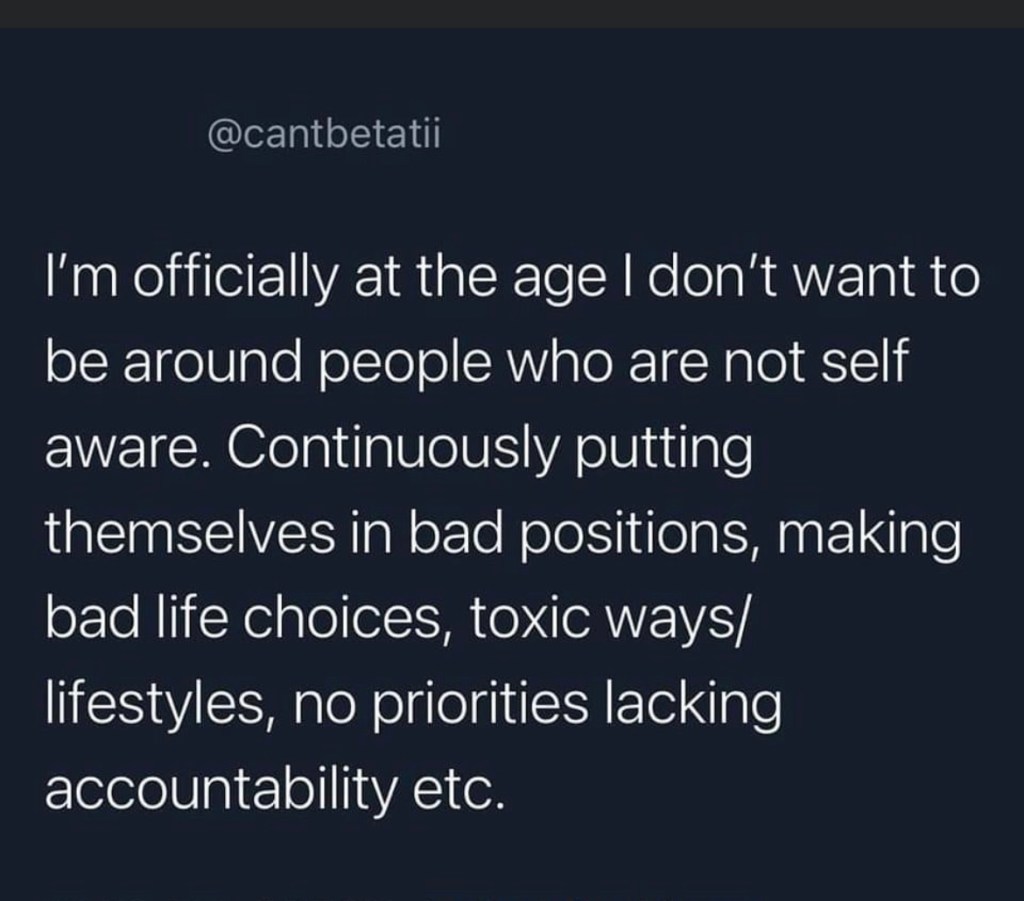Select the word "Continuously" in the tweet

(386, 446)
